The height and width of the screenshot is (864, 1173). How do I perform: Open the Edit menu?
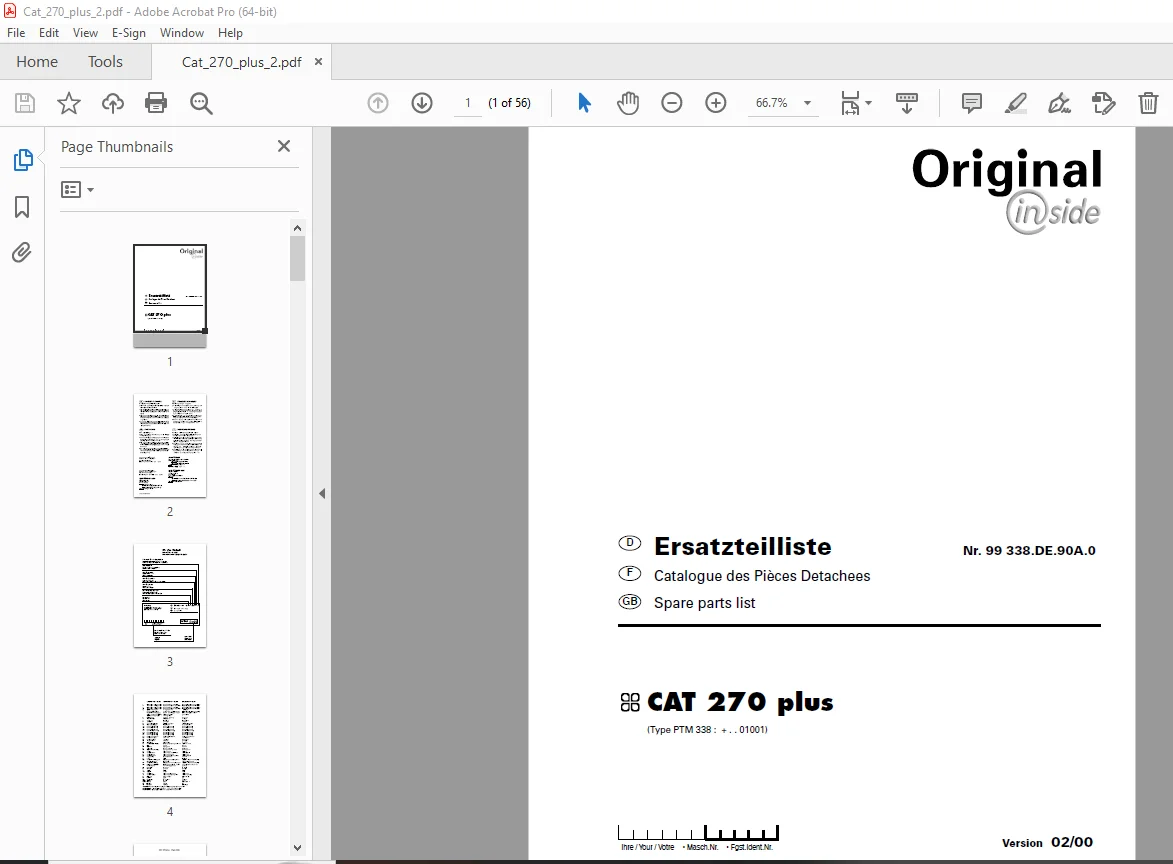(x=49, y=33)
